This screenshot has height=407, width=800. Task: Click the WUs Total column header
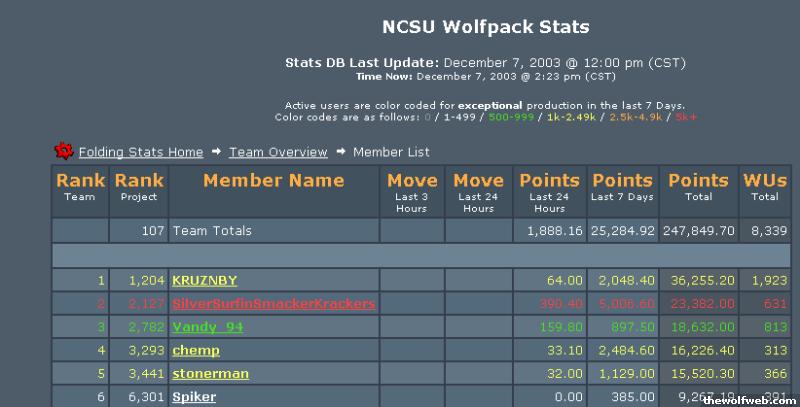765,187
